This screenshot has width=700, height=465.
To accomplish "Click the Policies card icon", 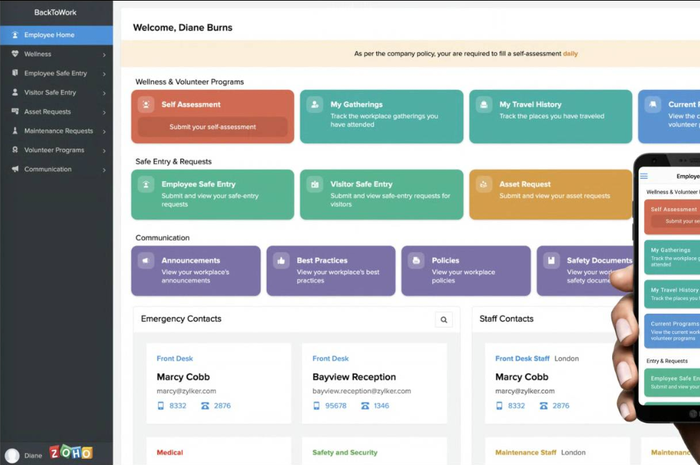I will pos(416,260).
